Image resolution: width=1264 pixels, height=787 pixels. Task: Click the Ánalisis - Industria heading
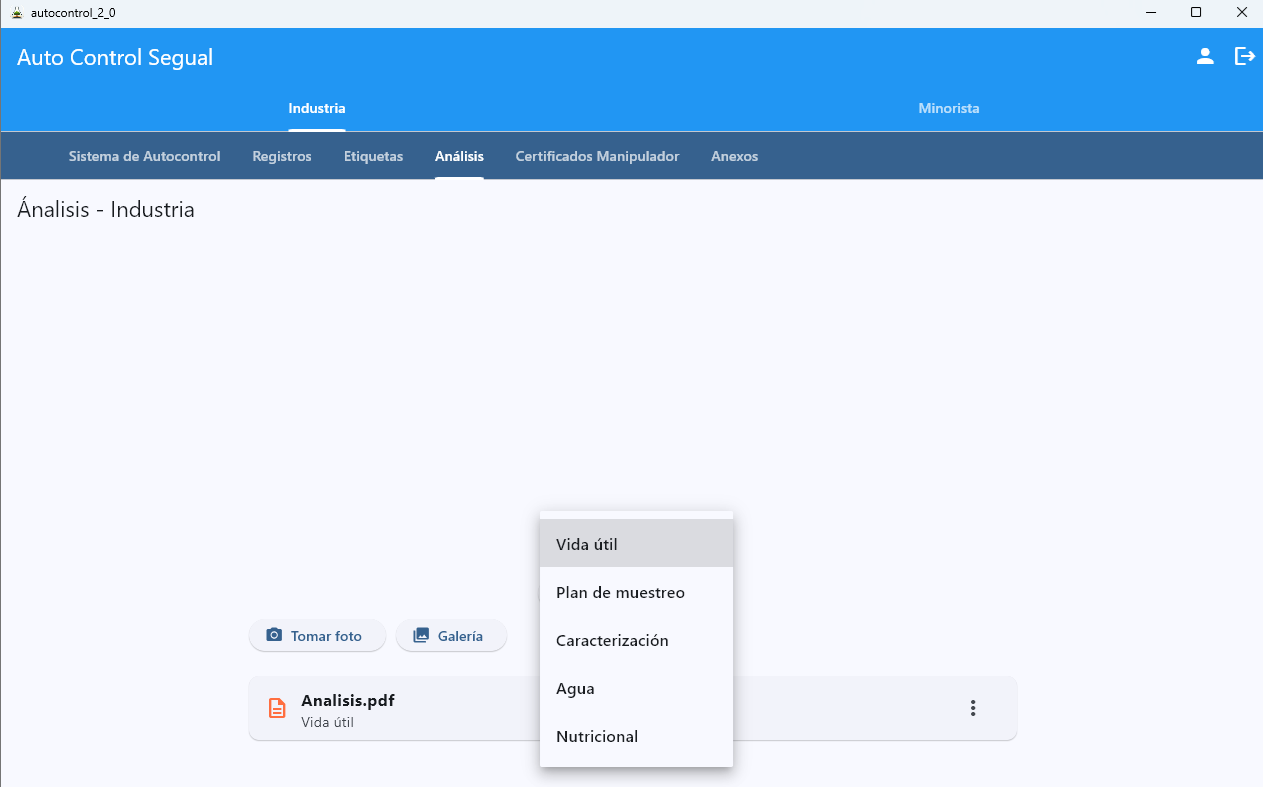(106, 210)
